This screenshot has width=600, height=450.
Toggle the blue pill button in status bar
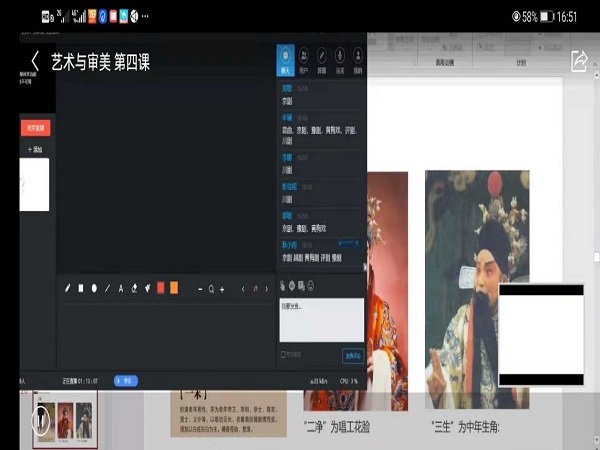click(x=126, y=381)
